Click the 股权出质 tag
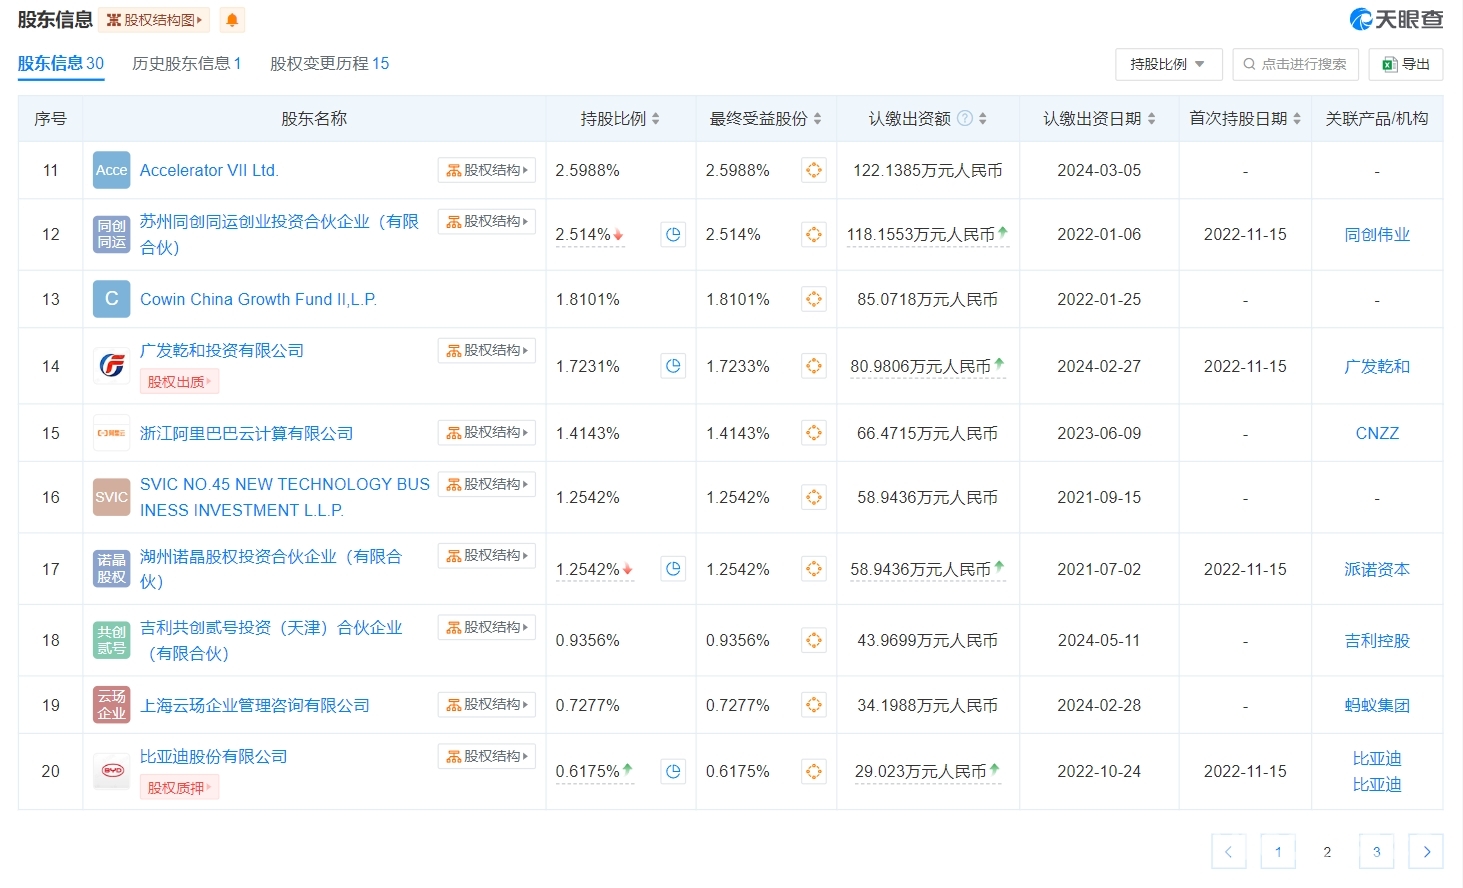Viewport: 1463px width, 888px height. click(180, 381)
